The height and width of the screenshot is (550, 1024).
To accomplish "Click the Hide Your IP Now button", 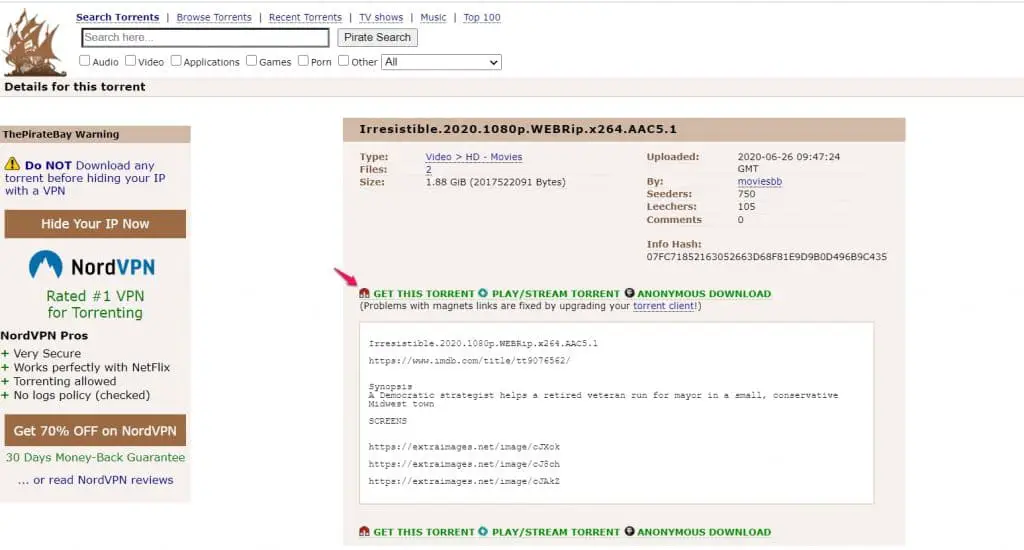I will [x=95, y=224].
